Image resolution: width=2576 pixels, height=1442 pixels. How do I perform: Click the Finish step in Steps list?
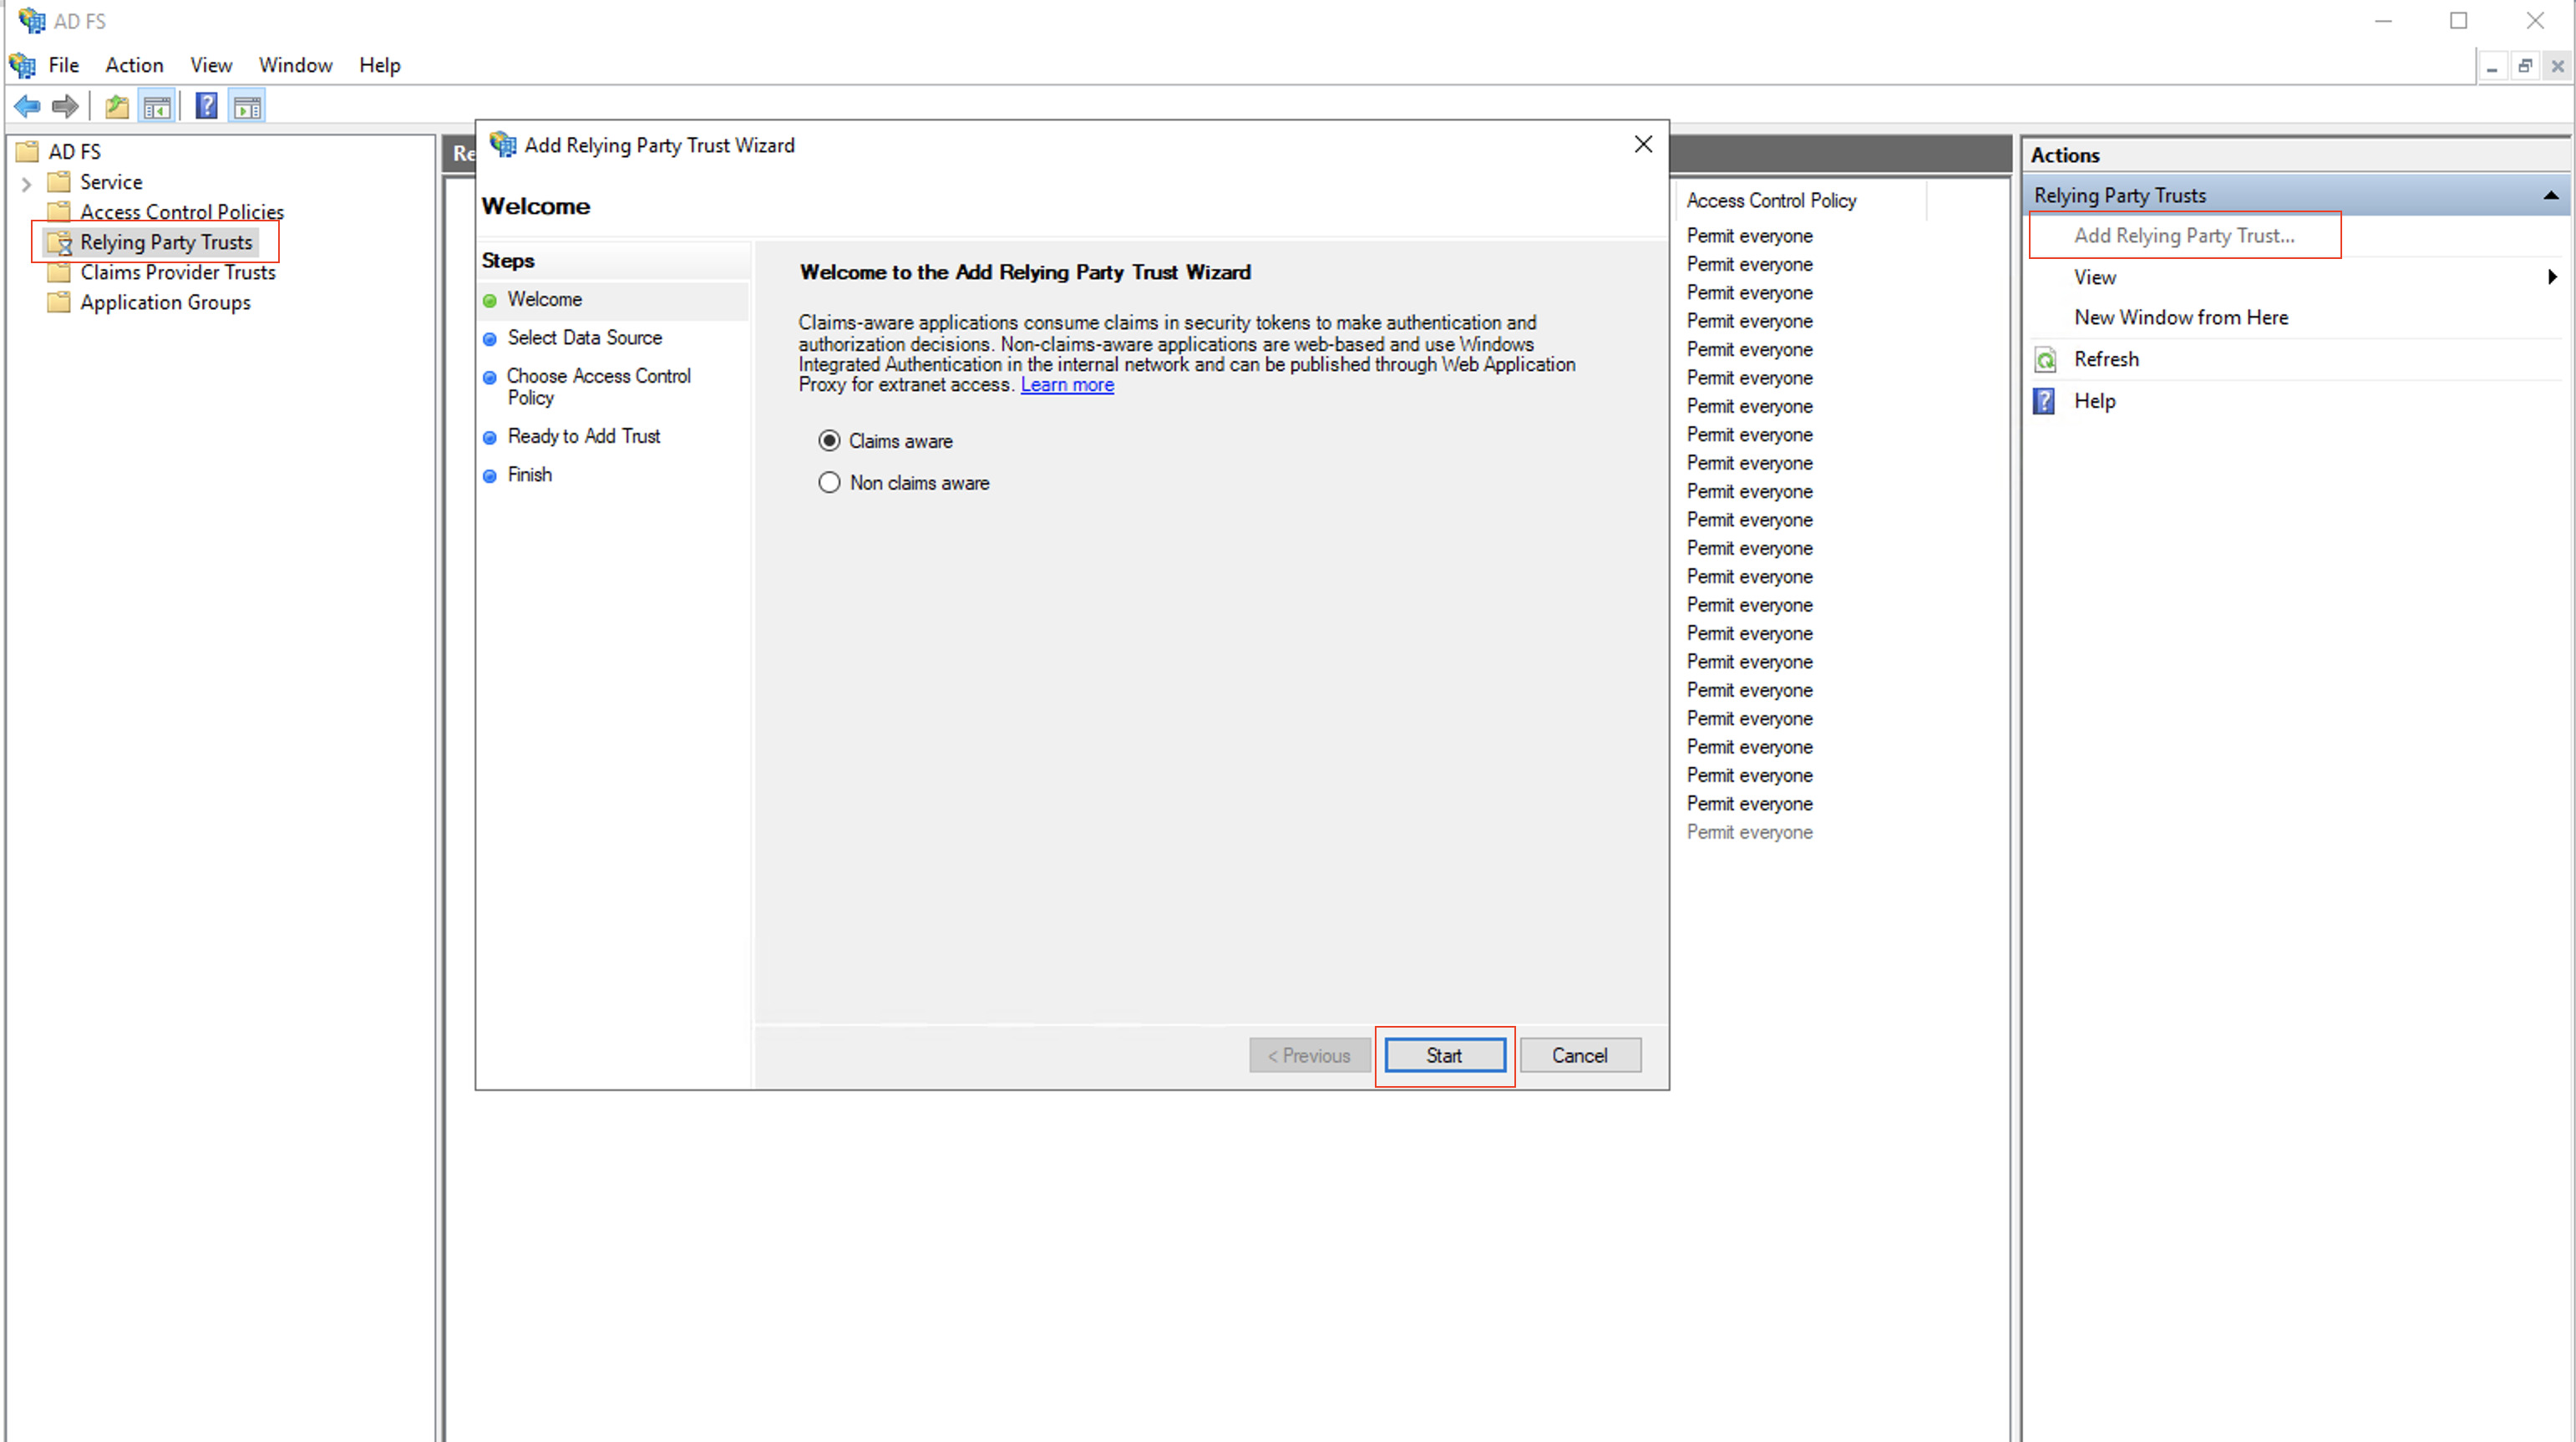[529, 475]
